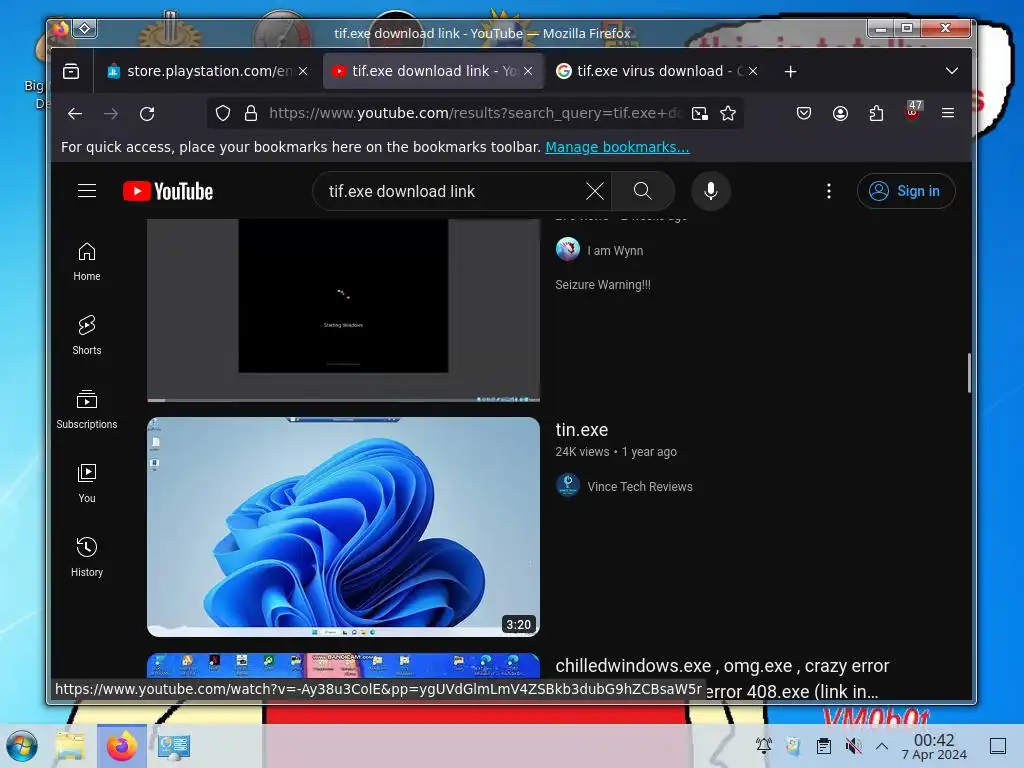The width and height of the screenshot is (1024, 768).
Task: Click Firefox icon in taskbar
Action: pos(121,746)
